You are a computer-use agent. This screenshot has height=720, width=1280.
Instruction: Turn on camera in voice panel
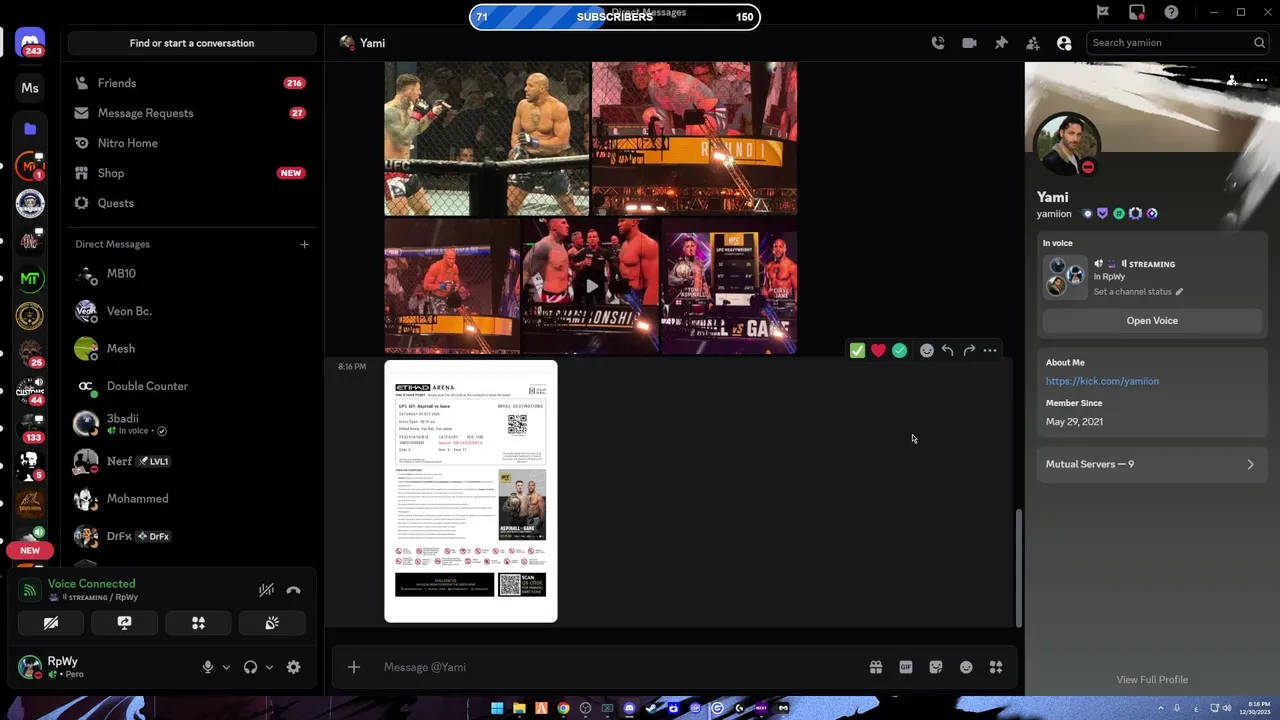pos(51,623)
